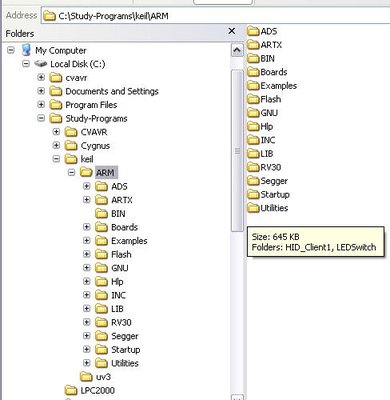
Task: Open the Examples folder icon in right pane
Action: [253, 86]
